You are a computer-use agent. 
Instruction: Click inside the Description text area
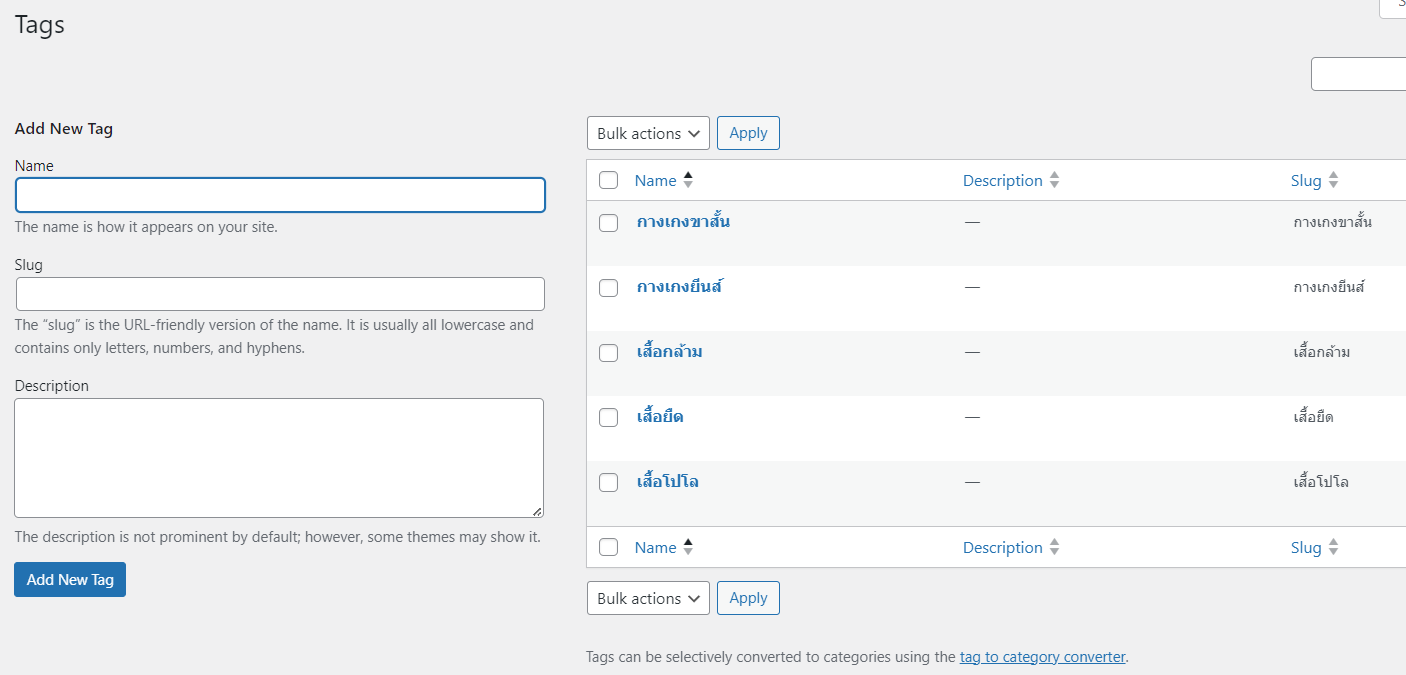[278, 457]
